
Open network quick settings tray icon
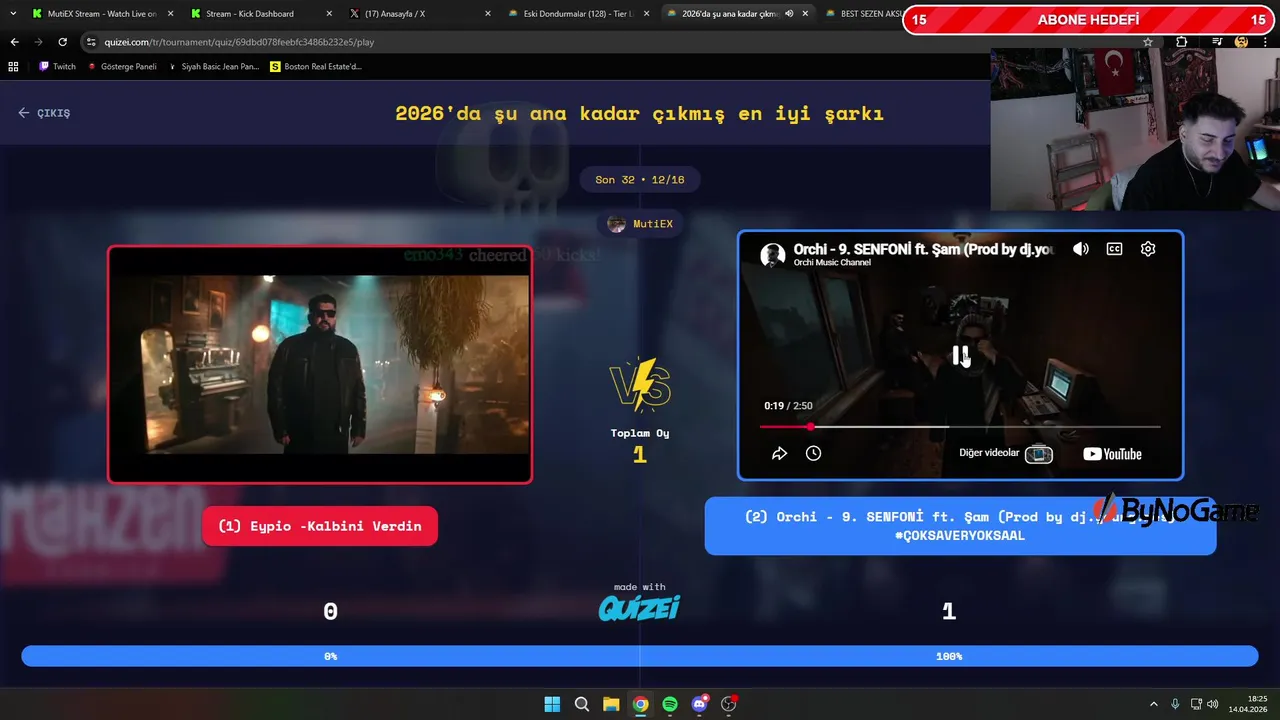tap(1197, 704)
